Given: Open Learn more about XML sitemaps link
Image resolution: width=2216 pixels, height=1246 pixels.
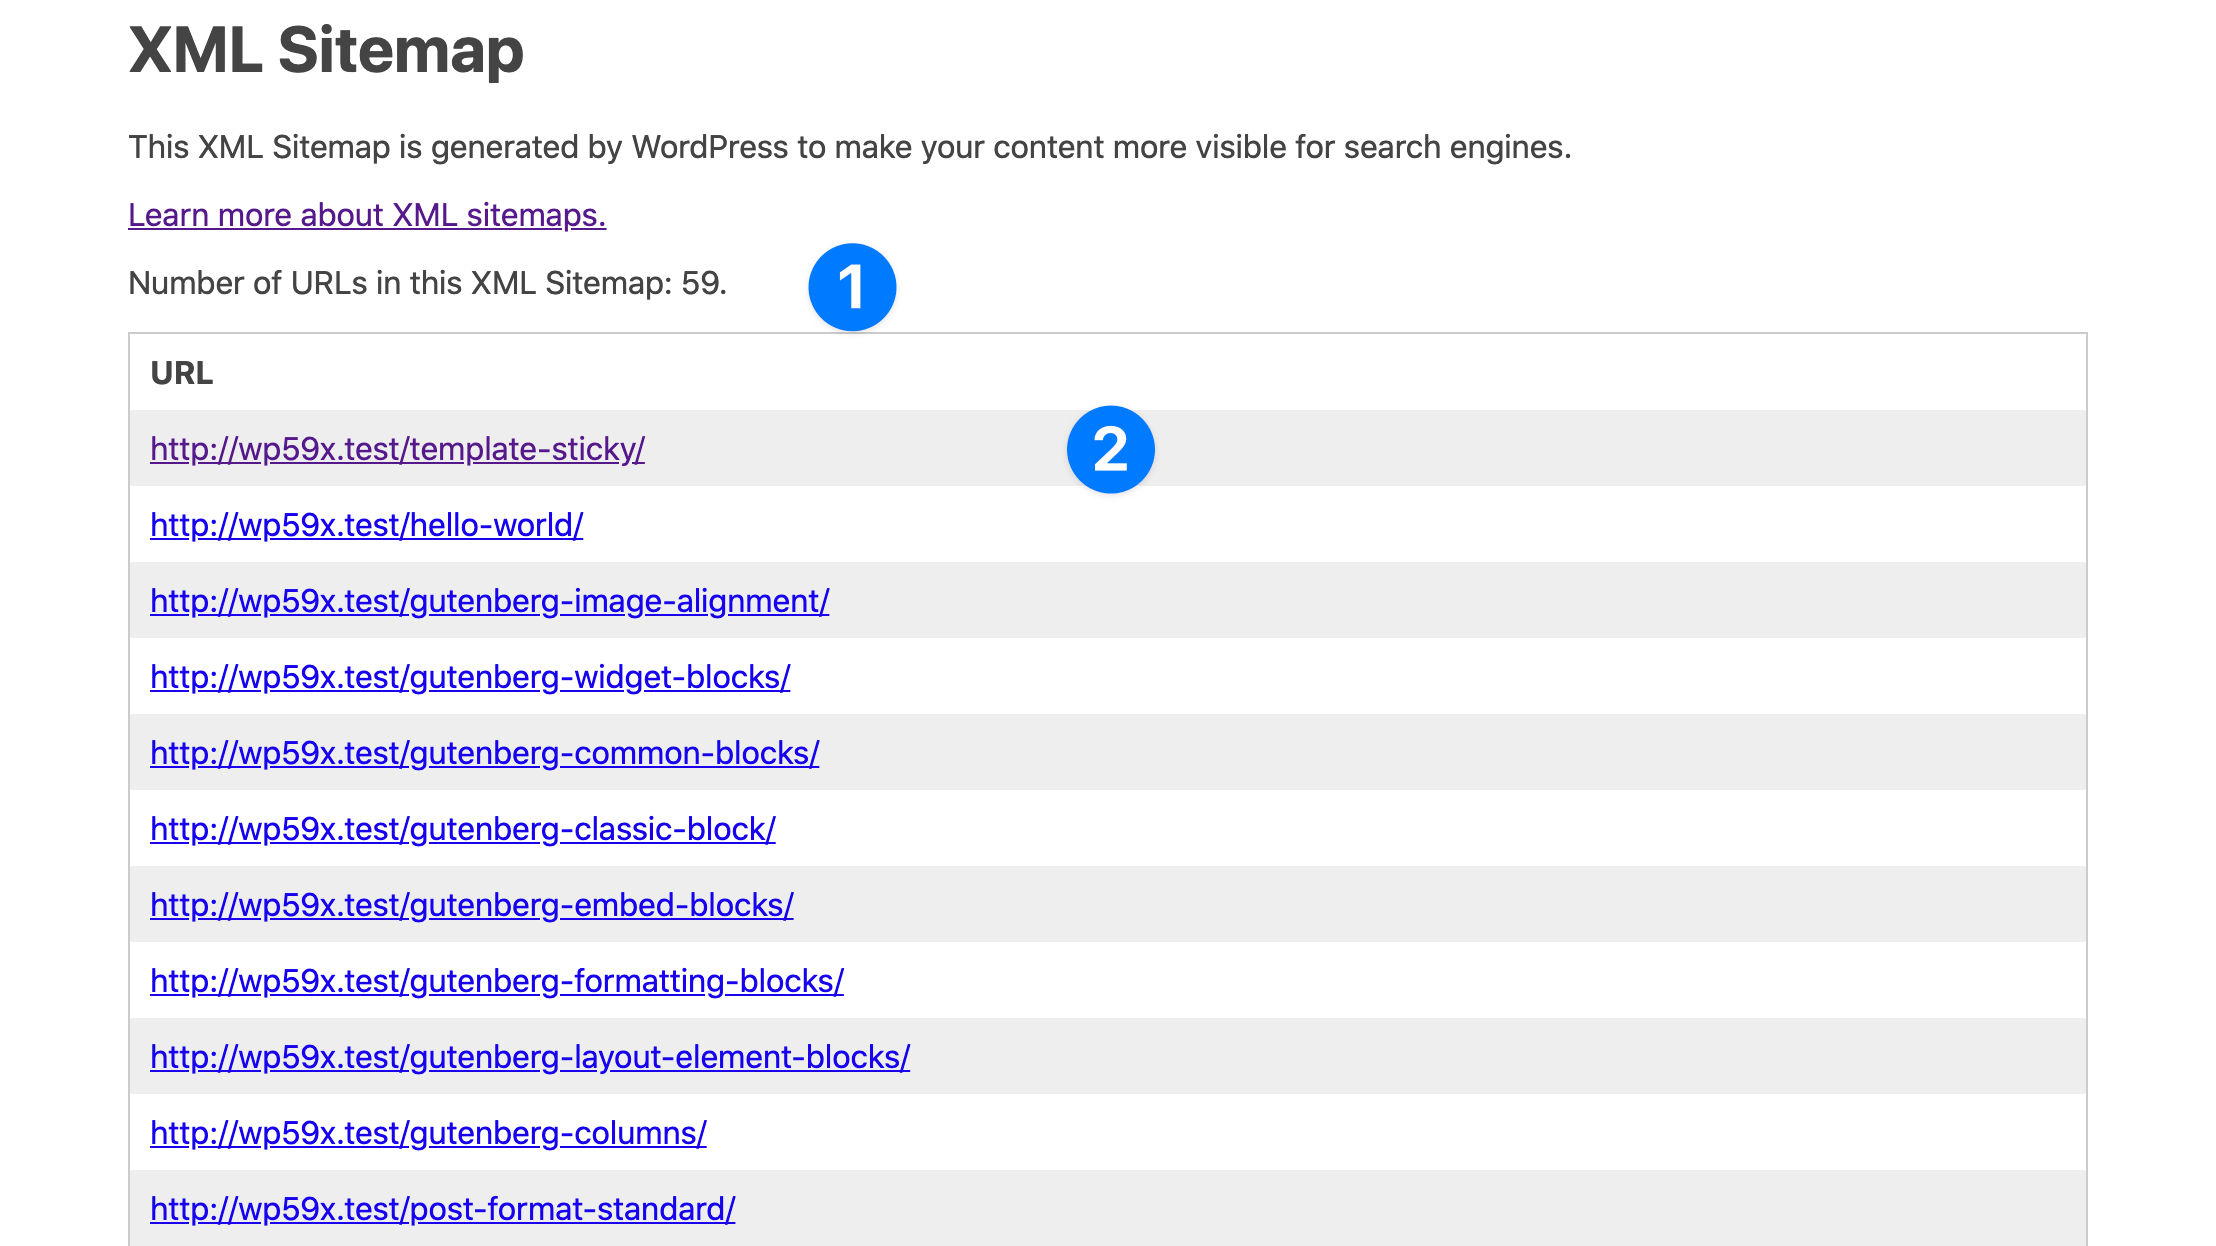Looking at the screenshot, I should coord(367,215).
